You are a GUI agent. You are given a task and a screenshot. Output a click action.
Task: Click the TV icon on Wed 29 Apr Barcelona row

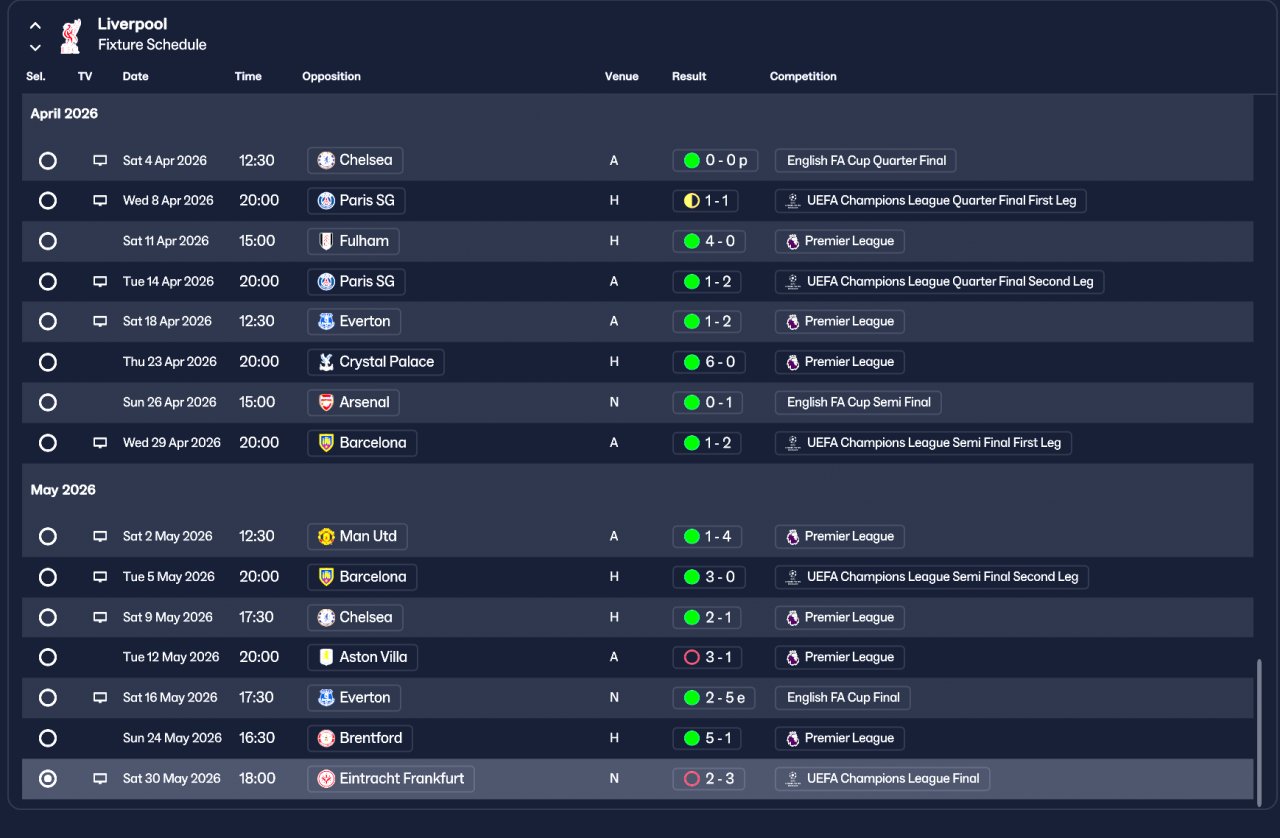tap(100, 442)
